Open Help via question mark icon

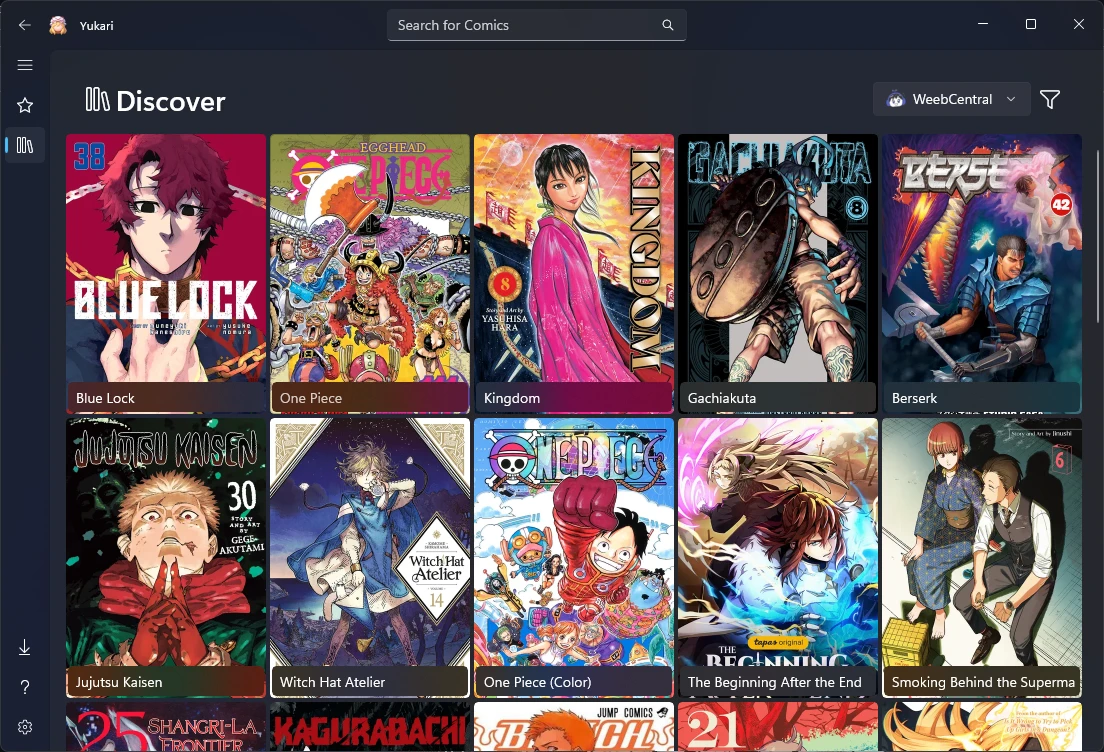click(x=25, y=687)
